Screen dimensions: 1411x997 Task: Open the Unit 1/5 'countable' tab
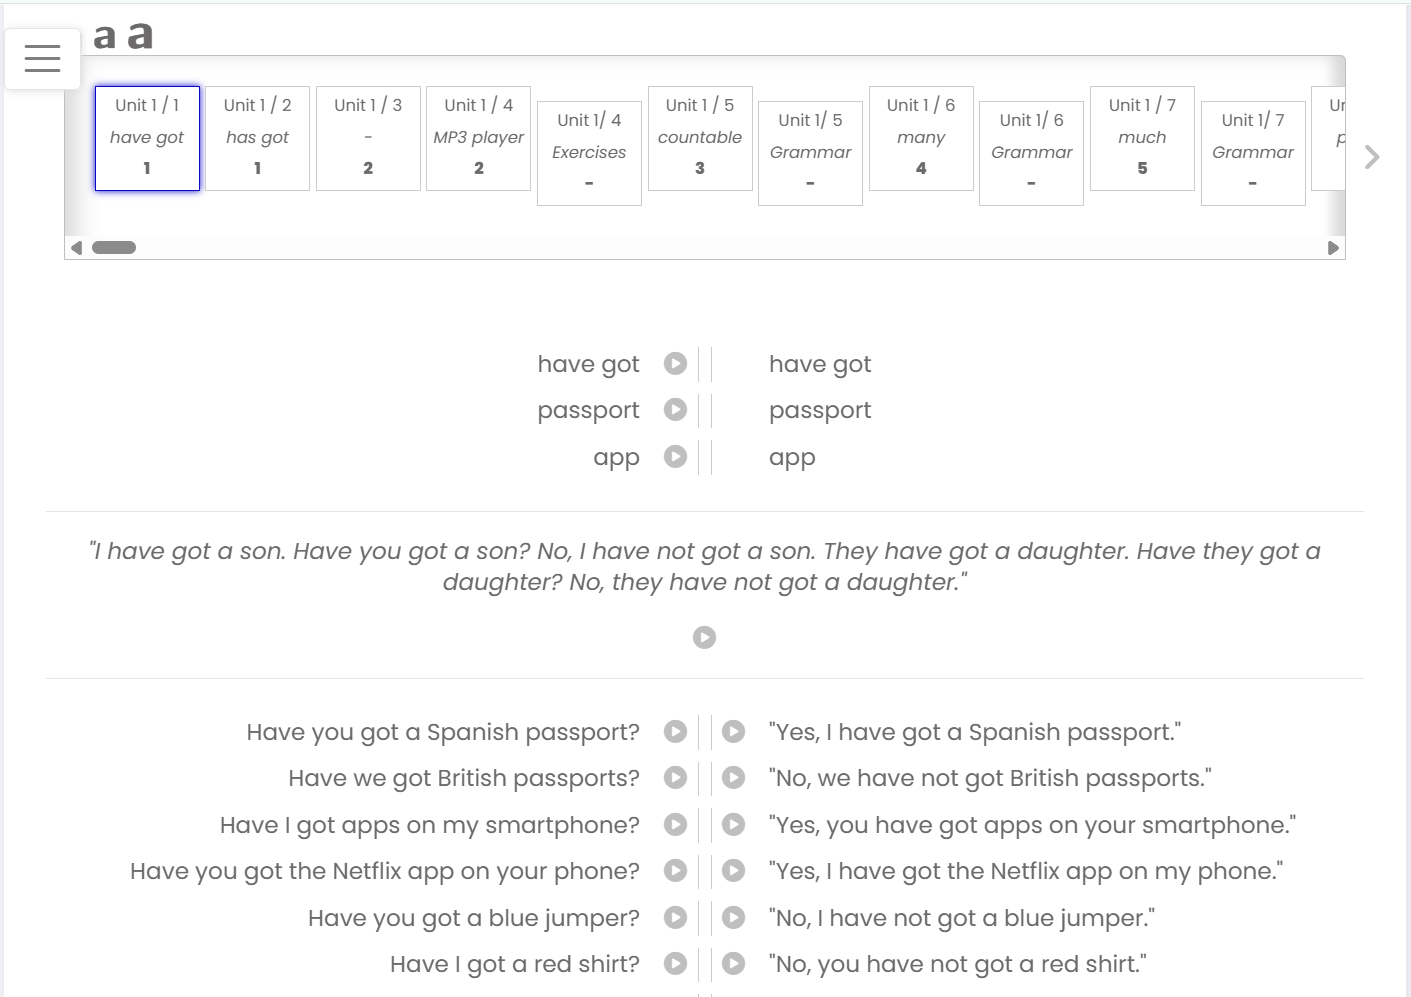(700, 138)
